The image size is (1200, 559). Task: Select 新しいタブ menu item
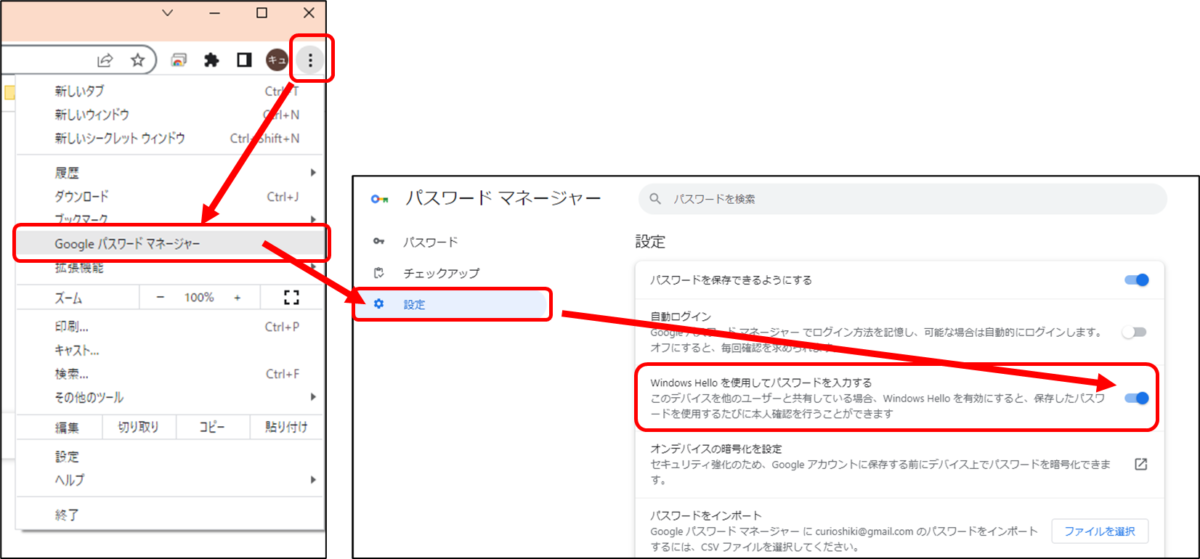(x=171, y=91)
